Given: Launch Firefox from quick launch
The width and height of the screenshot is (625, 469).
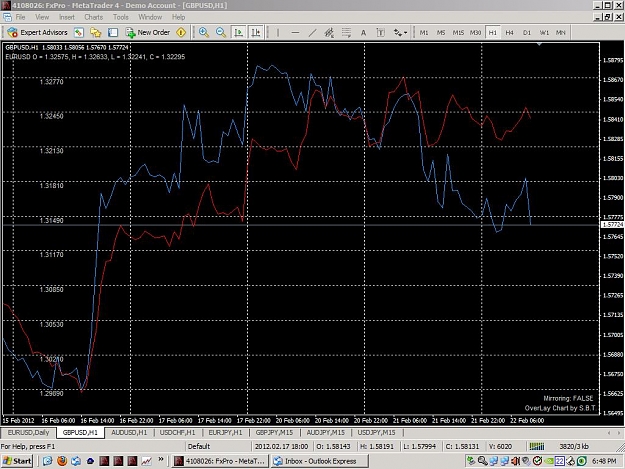Looking at the screenshot, I should pyautogui.click(x=62, y=461).
